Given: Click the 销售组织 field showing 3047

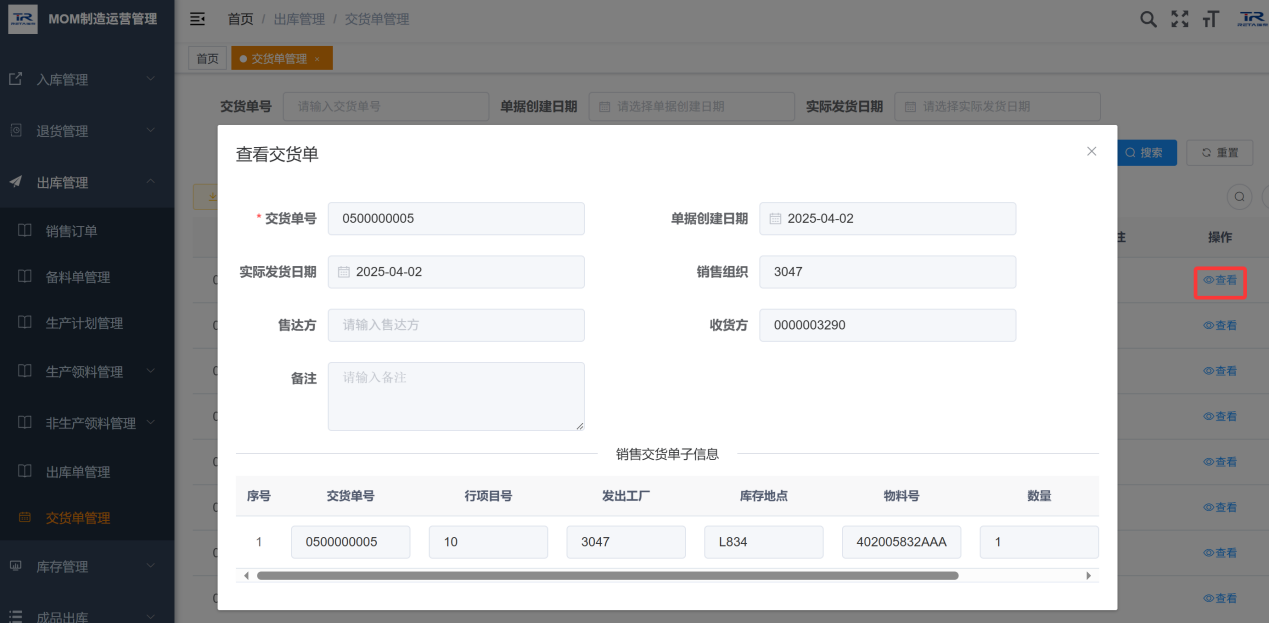Looking at the screenshot, I should click(x=888, y=271).
